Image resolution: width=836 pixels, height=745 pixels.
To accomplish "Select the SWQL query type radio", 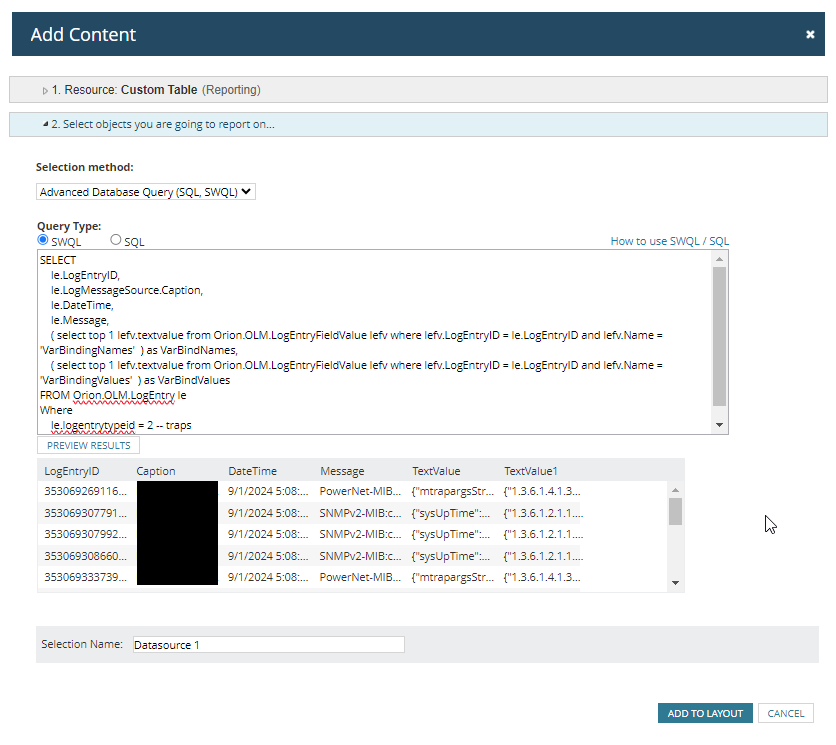I will click(43, 240).
